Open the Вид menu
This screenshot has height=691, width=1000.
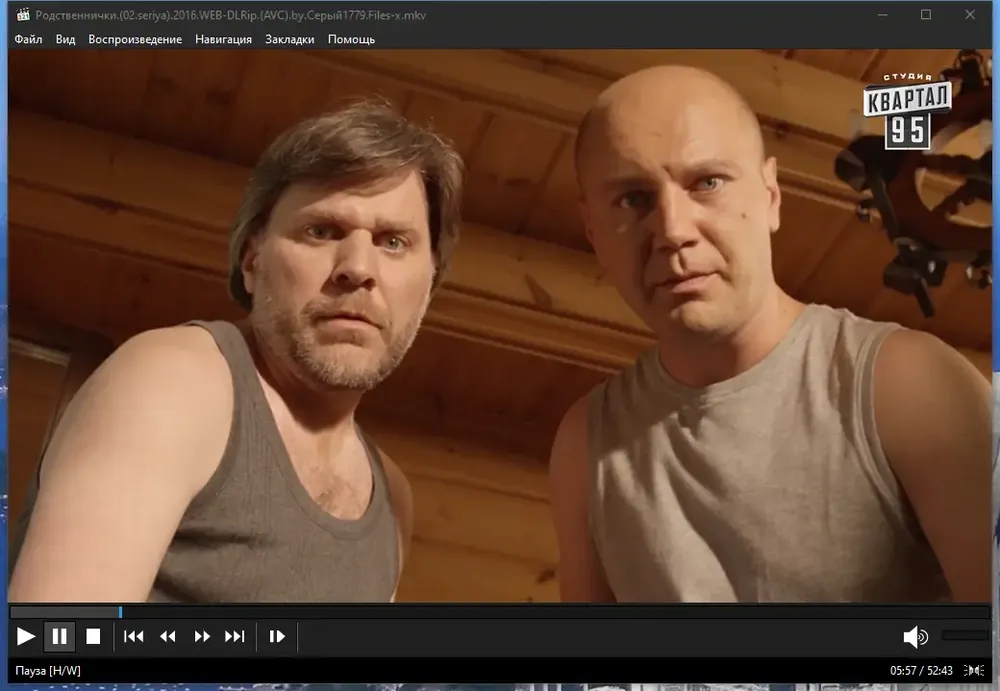65,39
